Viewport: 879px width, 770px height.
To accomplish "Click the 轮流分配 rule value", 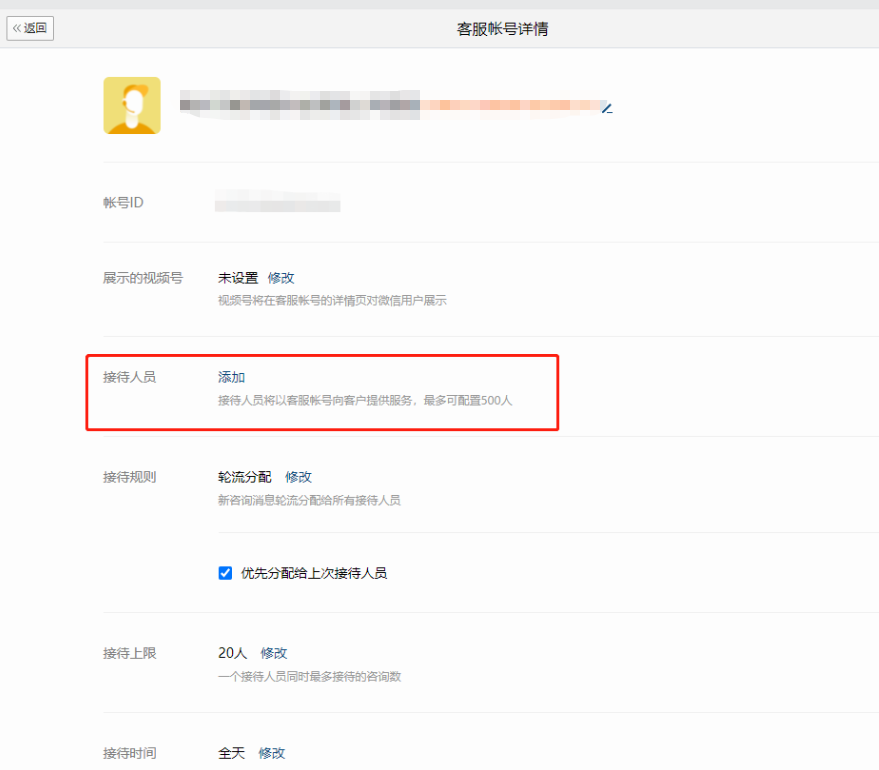I will click(245, 477).
